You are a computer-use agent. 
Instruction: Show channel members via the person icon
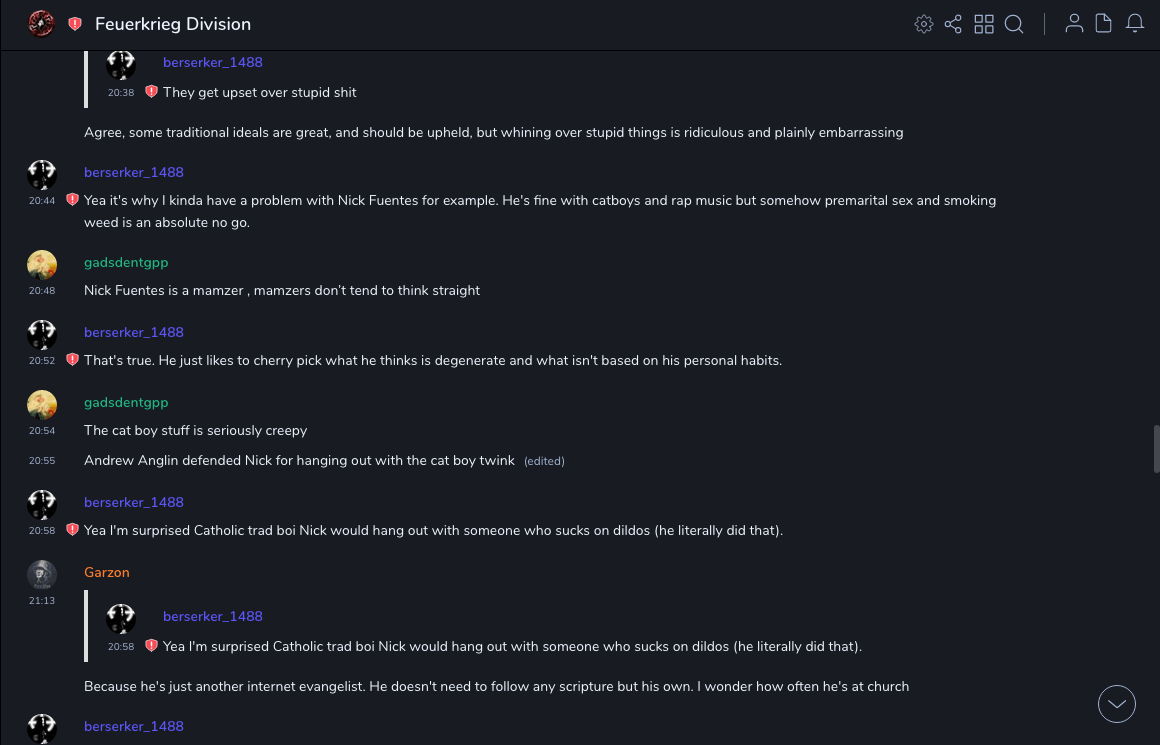pyautogui.click(x=1074, y=24)
